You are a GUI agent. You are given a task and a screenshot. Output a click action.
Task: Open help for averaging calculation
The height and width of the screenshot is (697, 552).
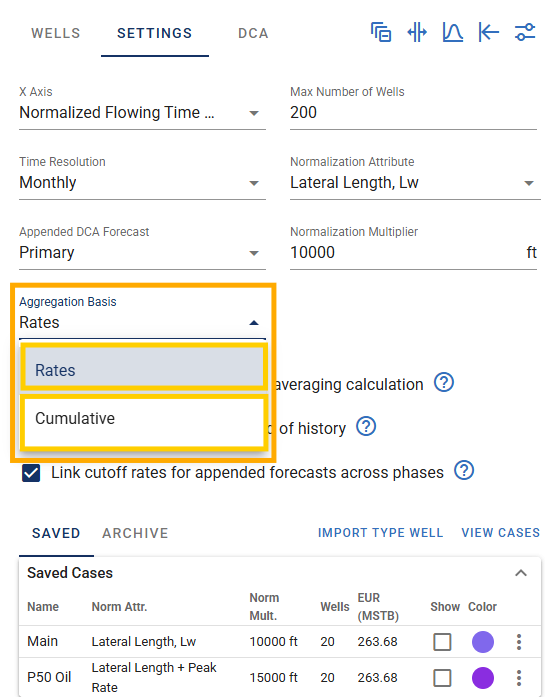pyautogui.click(x=444, y=382)
